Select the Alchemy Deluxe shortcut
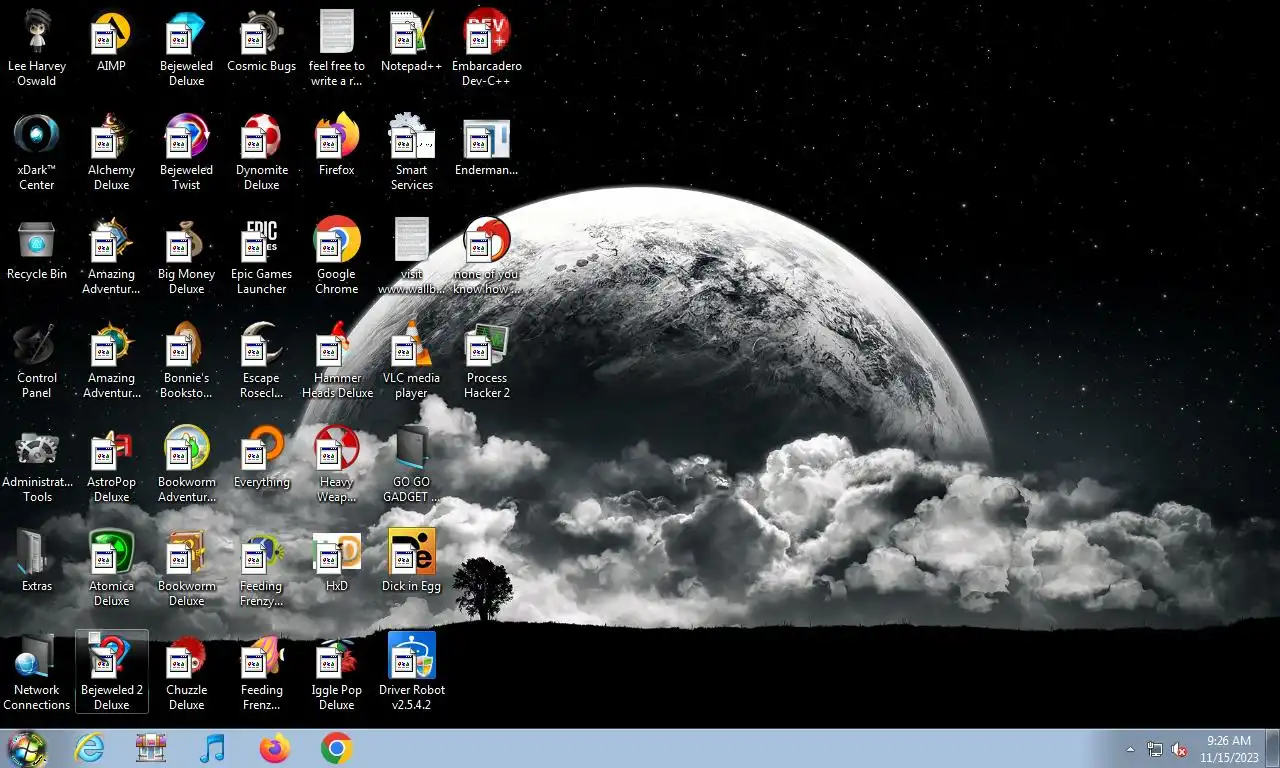 tap(111, 152)
